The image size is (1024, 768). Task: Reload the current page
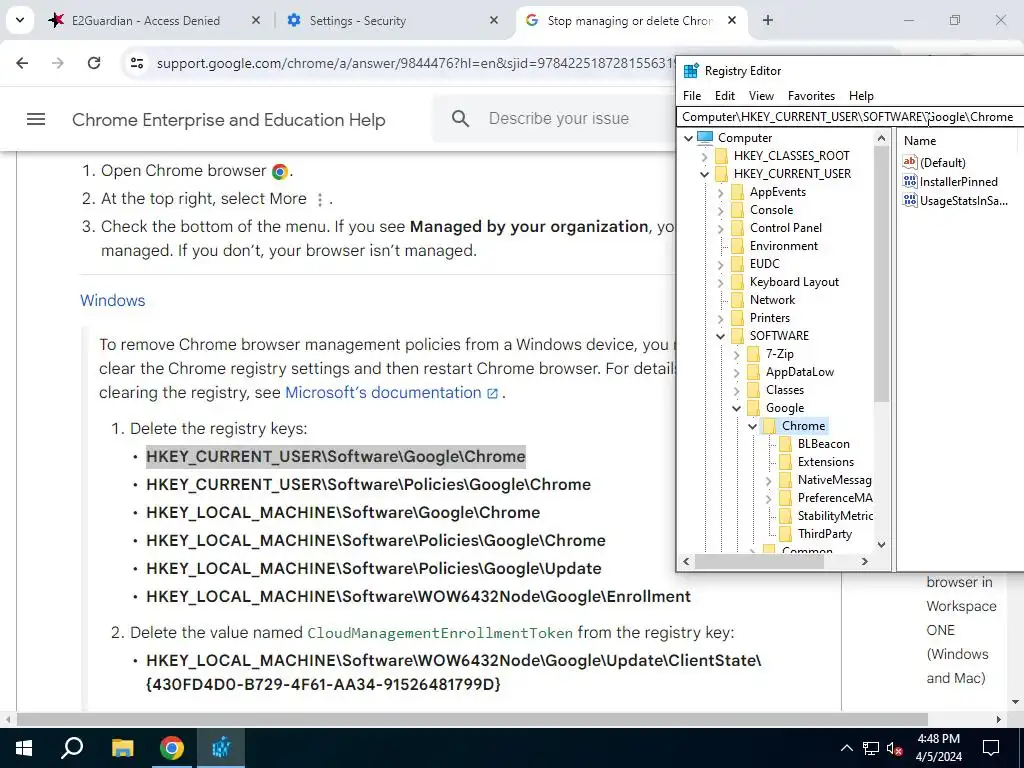click(94, 63)
